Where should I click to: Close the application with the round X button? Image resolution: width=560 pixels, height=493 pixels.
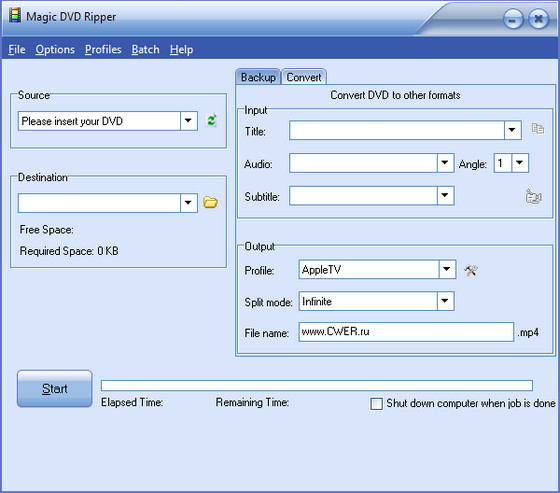538,19
